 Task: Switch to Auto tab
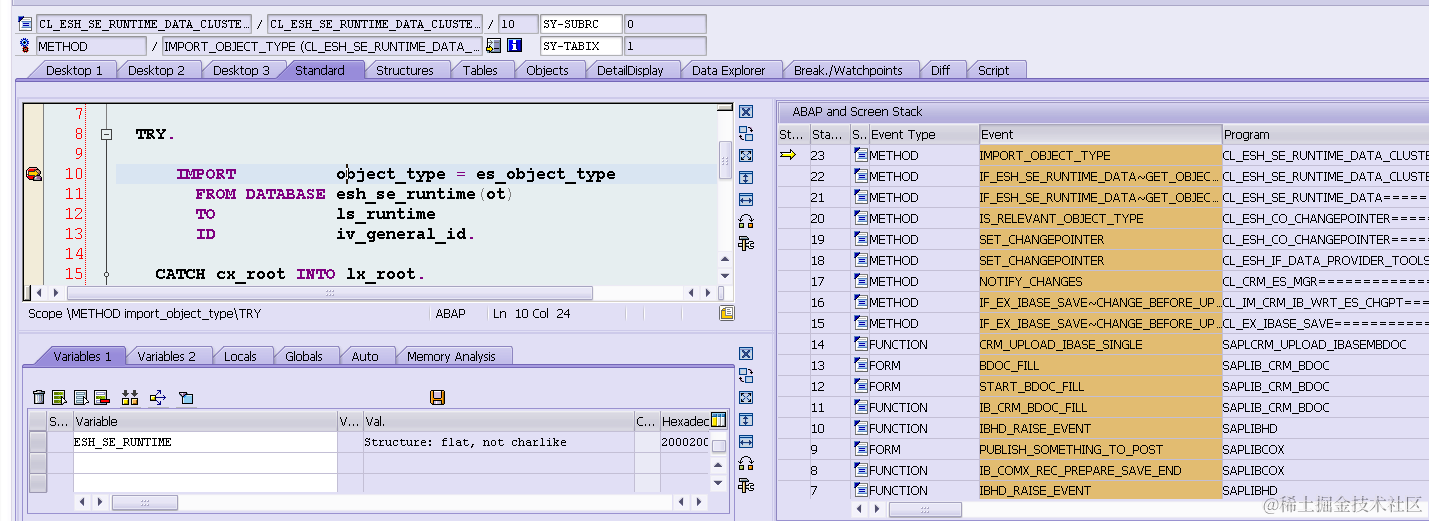pyautogui.click(x=365, y=356)
